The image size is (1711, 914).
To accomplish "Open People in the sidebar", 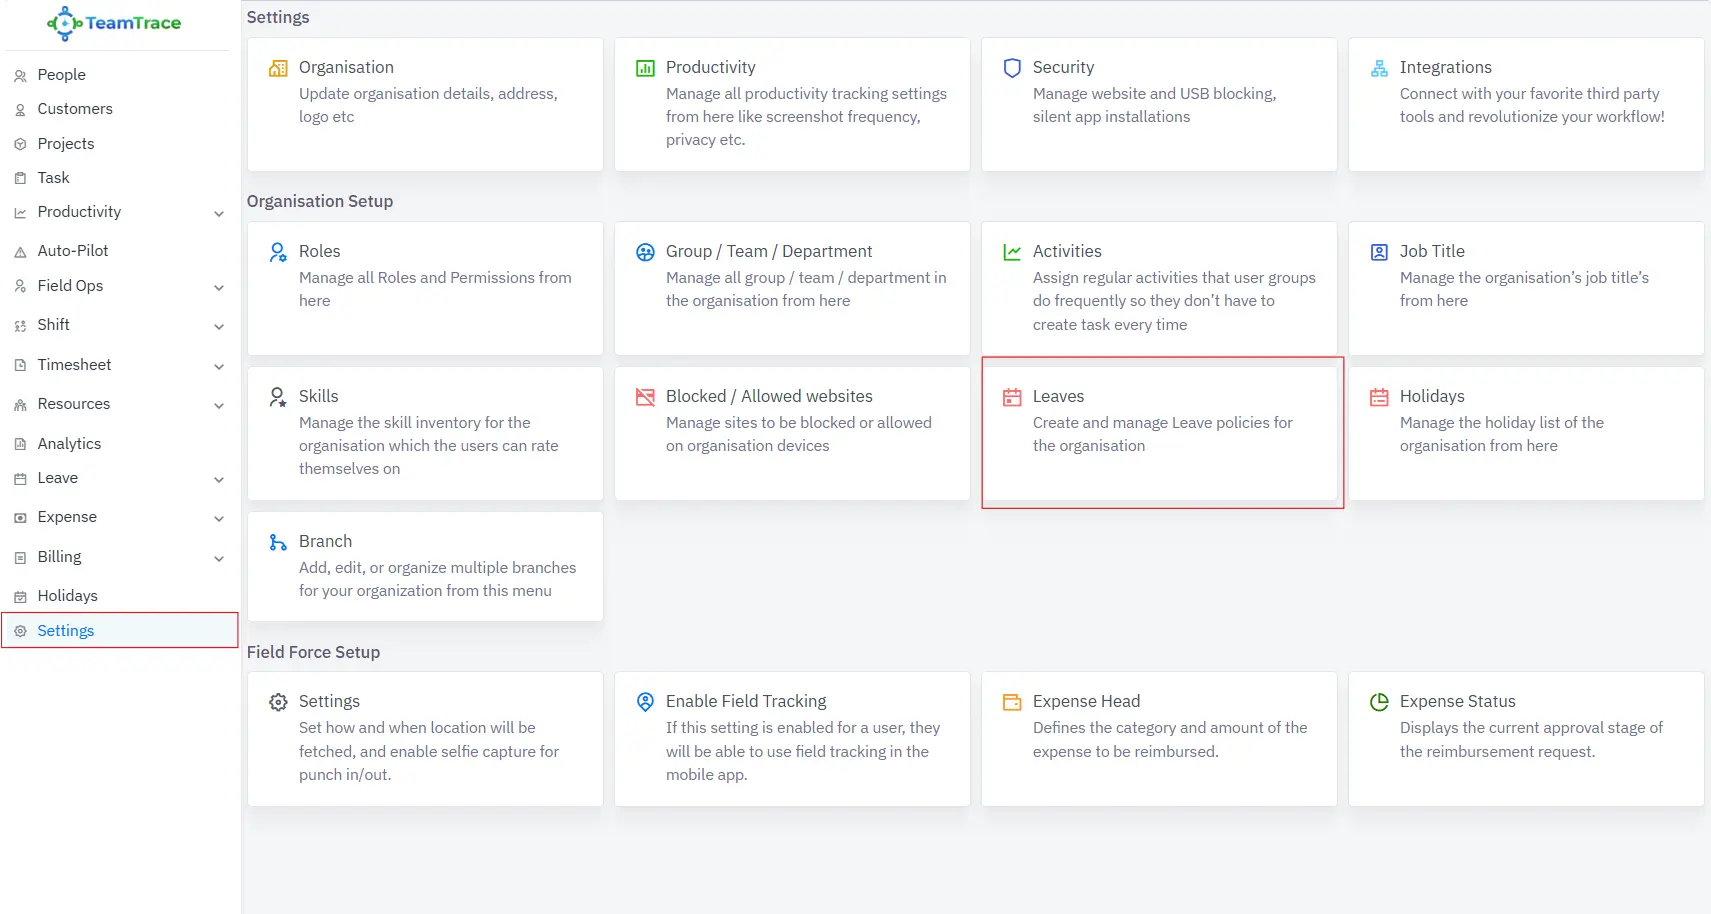I will click(x=61, y=75).
